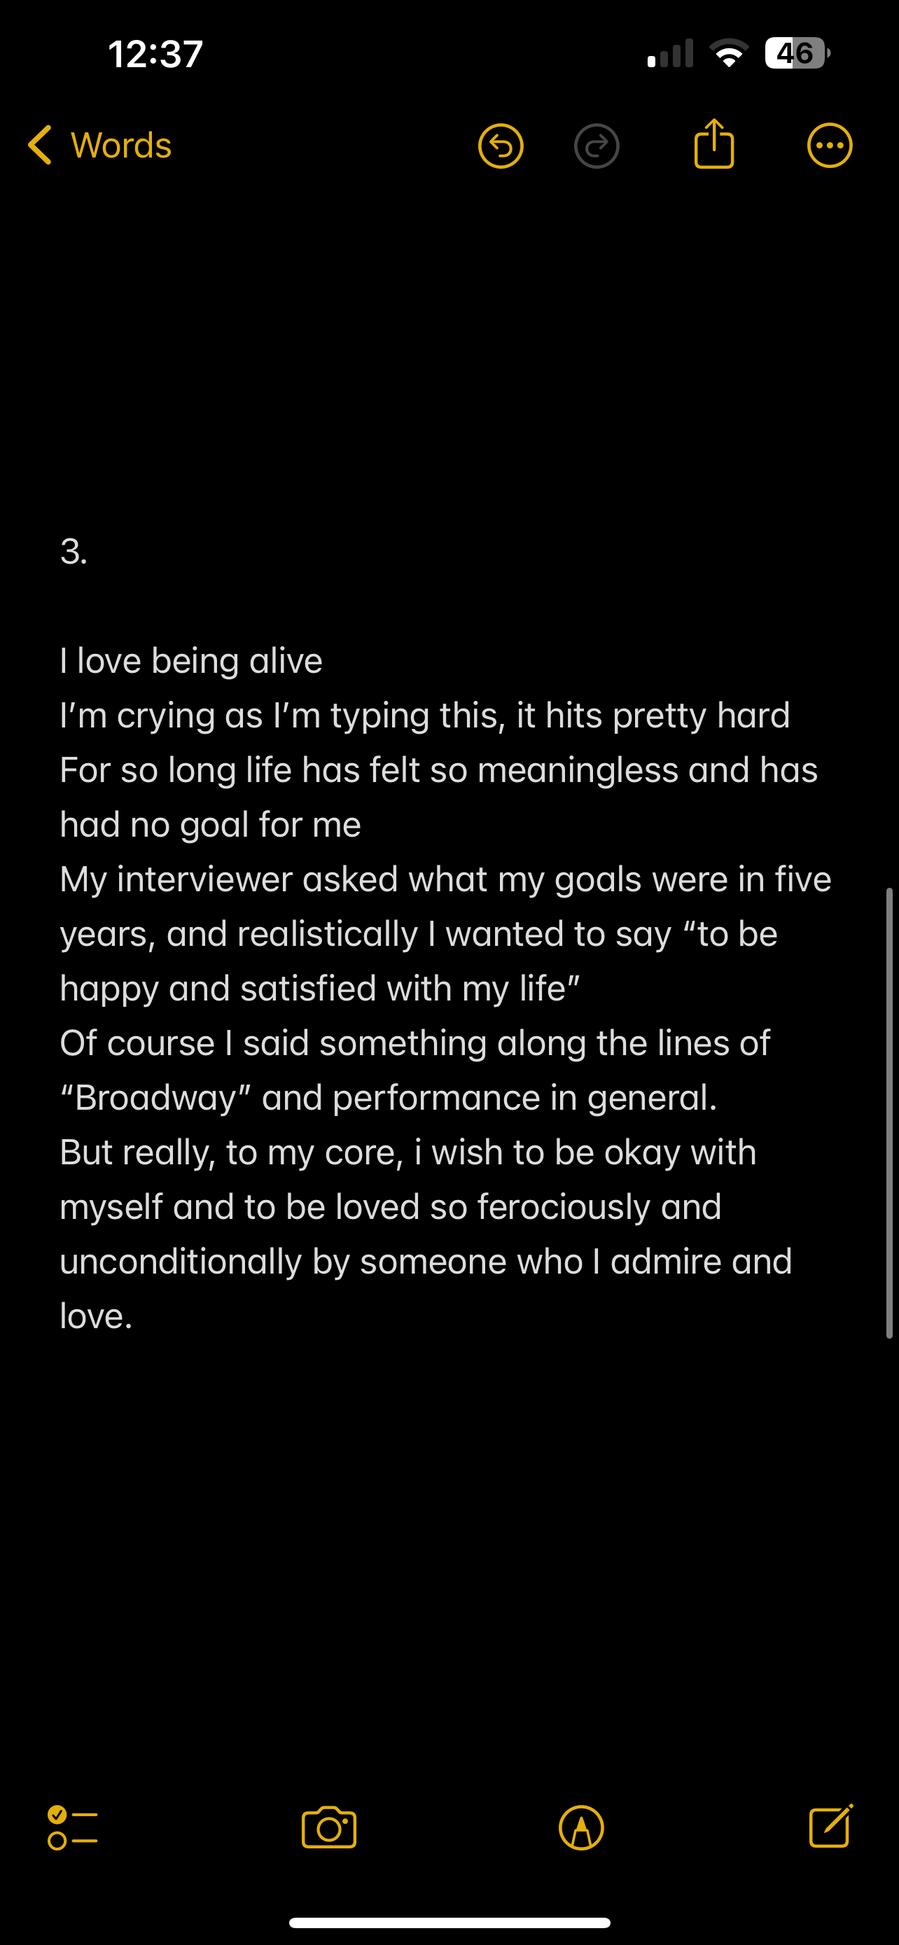Tap the cellular signal bars icon

coord(670,55)
